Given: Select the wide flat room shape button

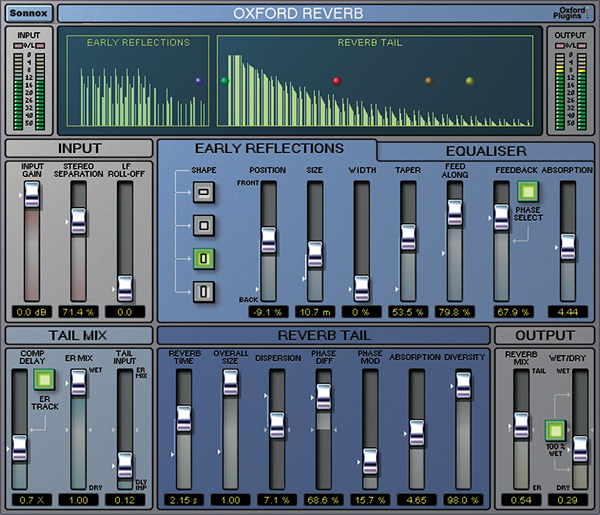Looking at the screenshot, I should click(x=203, y=190).
